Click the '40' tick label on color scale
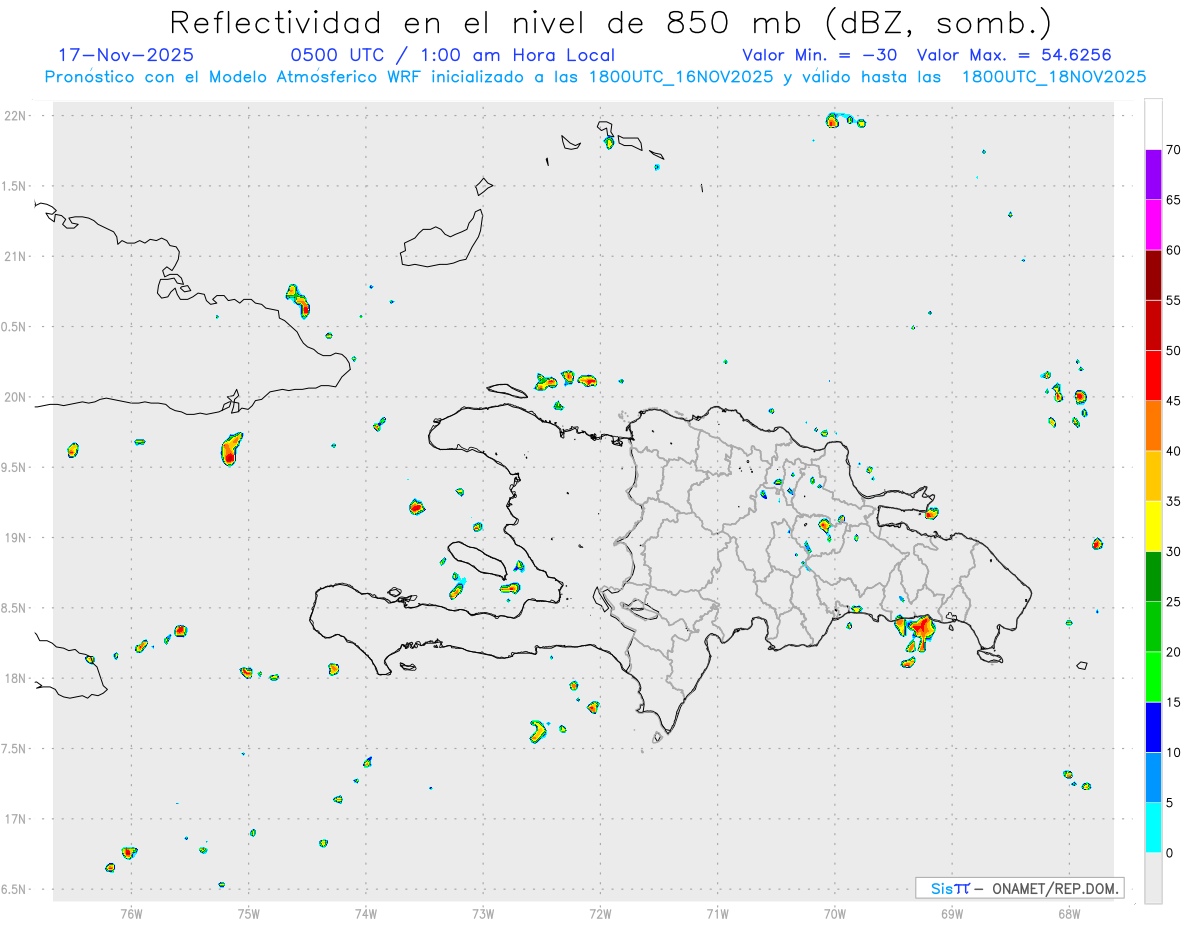This screenshot has width=1200, height=927. pos(1174,451)
